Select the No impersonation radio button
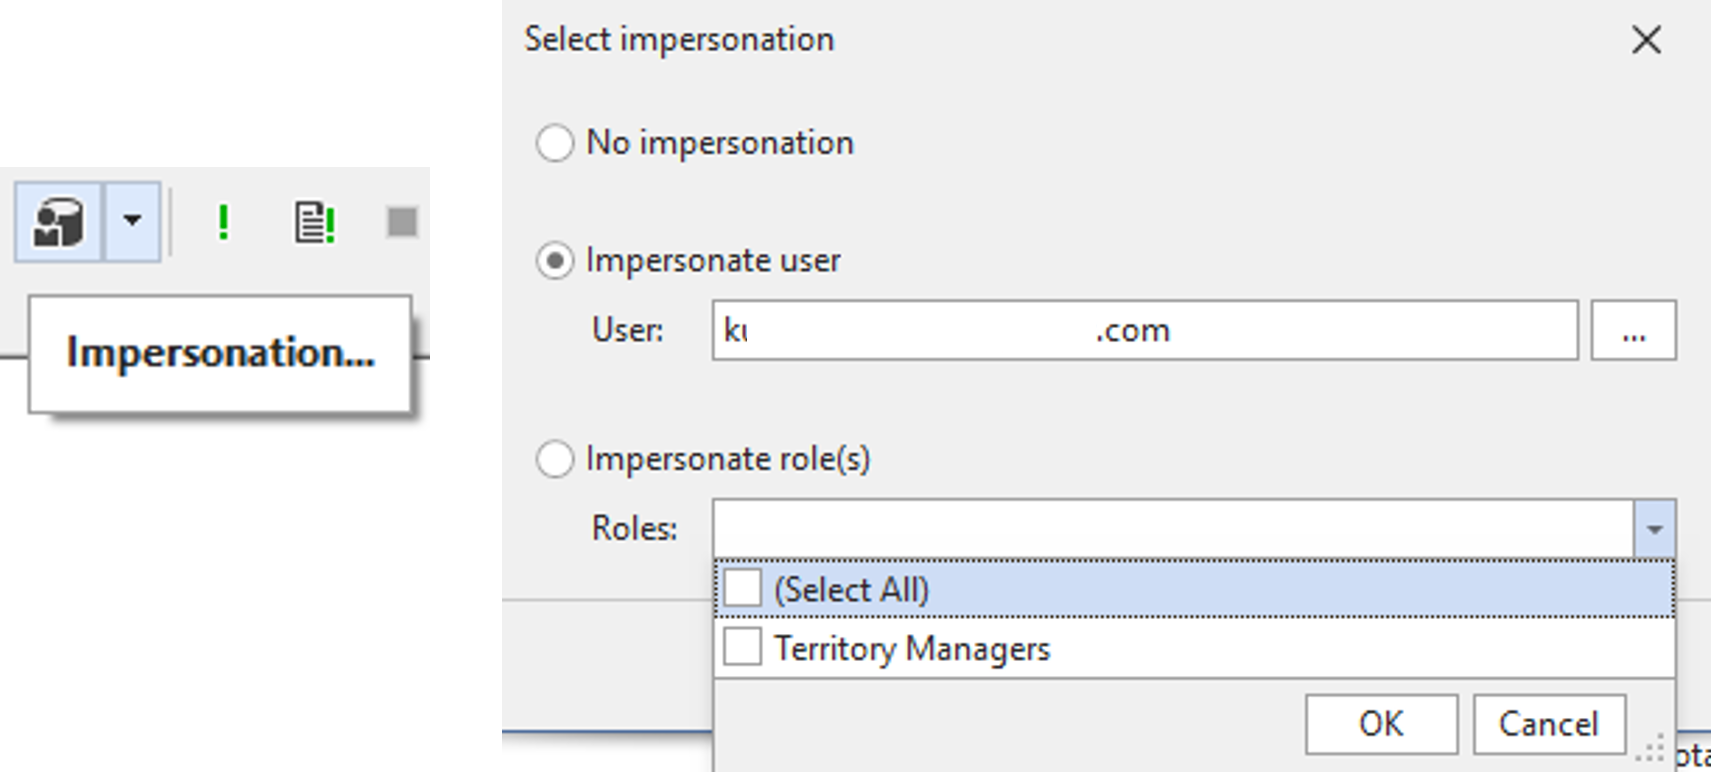 [555, 143]
